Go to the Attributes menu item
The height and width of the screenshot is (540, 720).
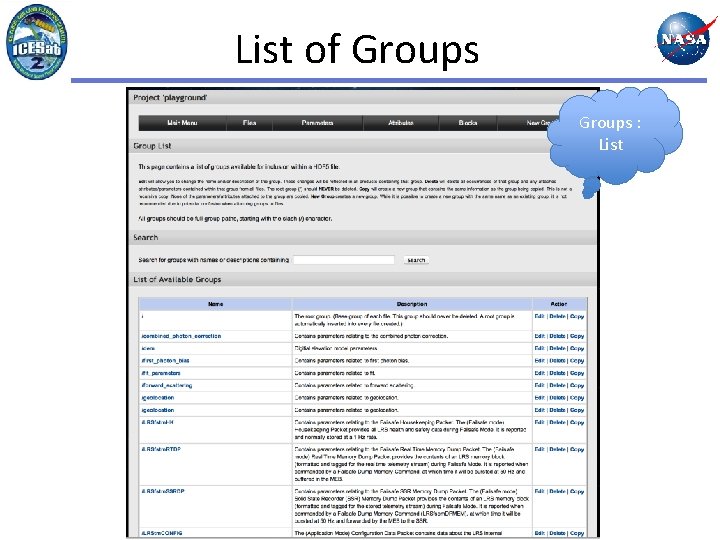coord(400,123)
